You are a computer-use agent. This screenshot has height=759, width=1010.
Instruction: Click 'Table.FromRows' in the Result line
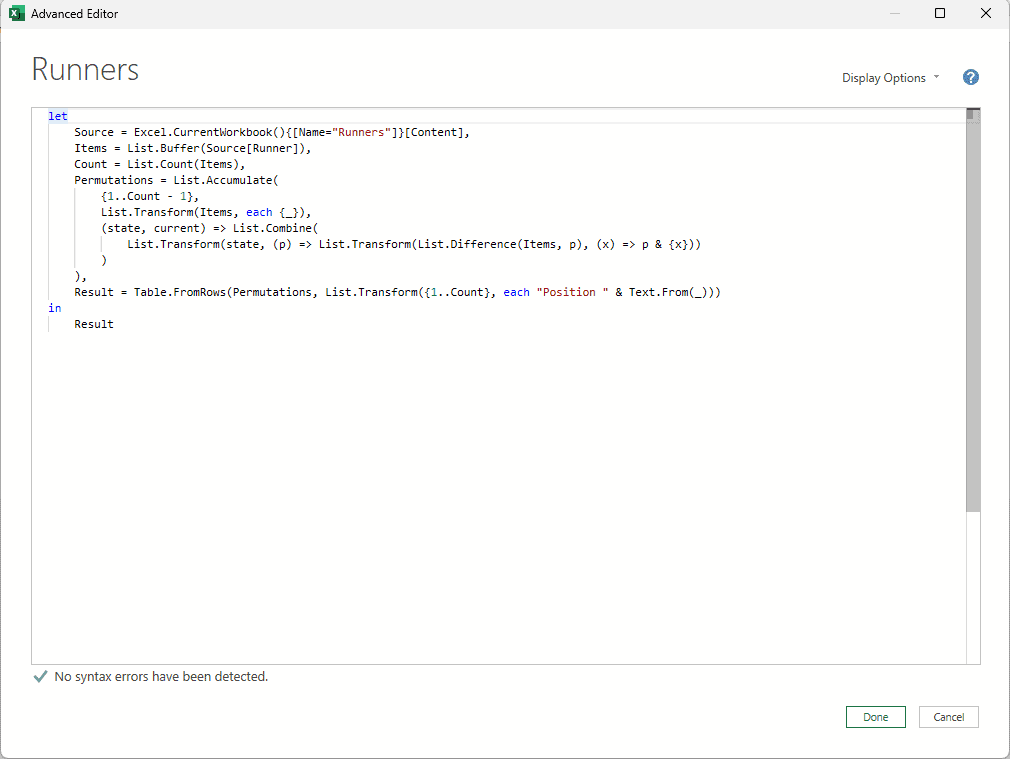(180, 292)
